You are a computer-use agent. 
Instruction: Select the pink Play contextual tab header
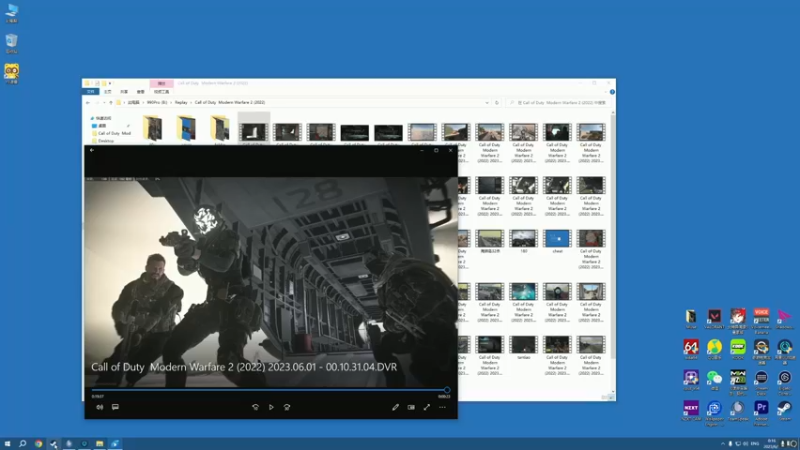(x=162, y=83)
